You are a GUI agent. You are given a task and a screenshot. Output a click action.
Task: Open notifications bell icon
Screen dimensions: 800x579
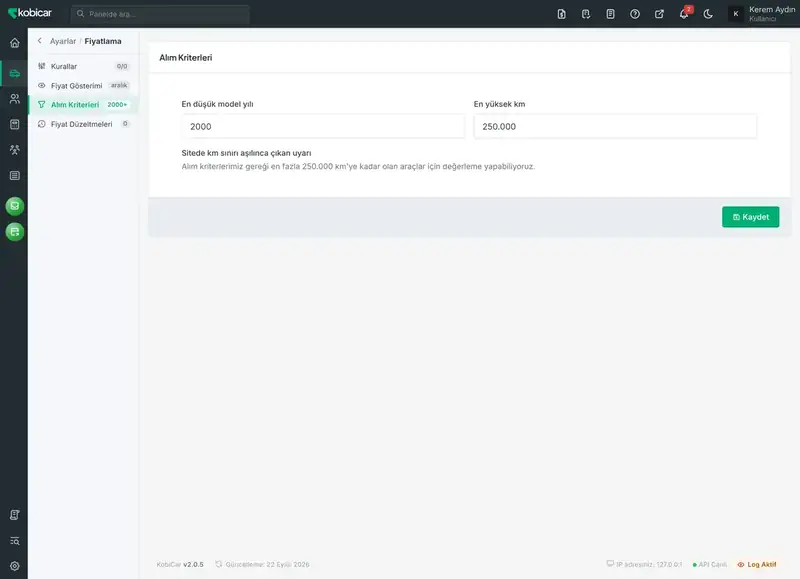coord(684,14)
